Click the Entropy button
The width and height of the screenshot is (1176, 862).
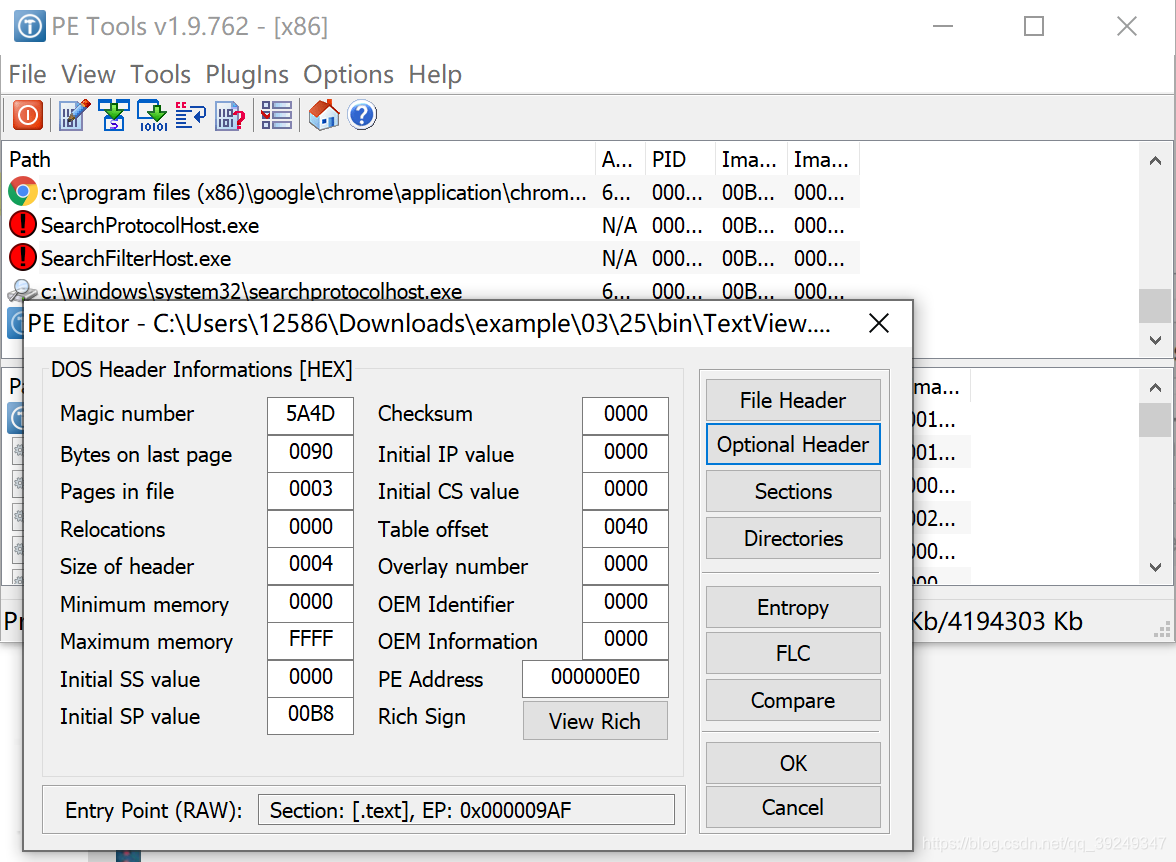tap(793, 607)
